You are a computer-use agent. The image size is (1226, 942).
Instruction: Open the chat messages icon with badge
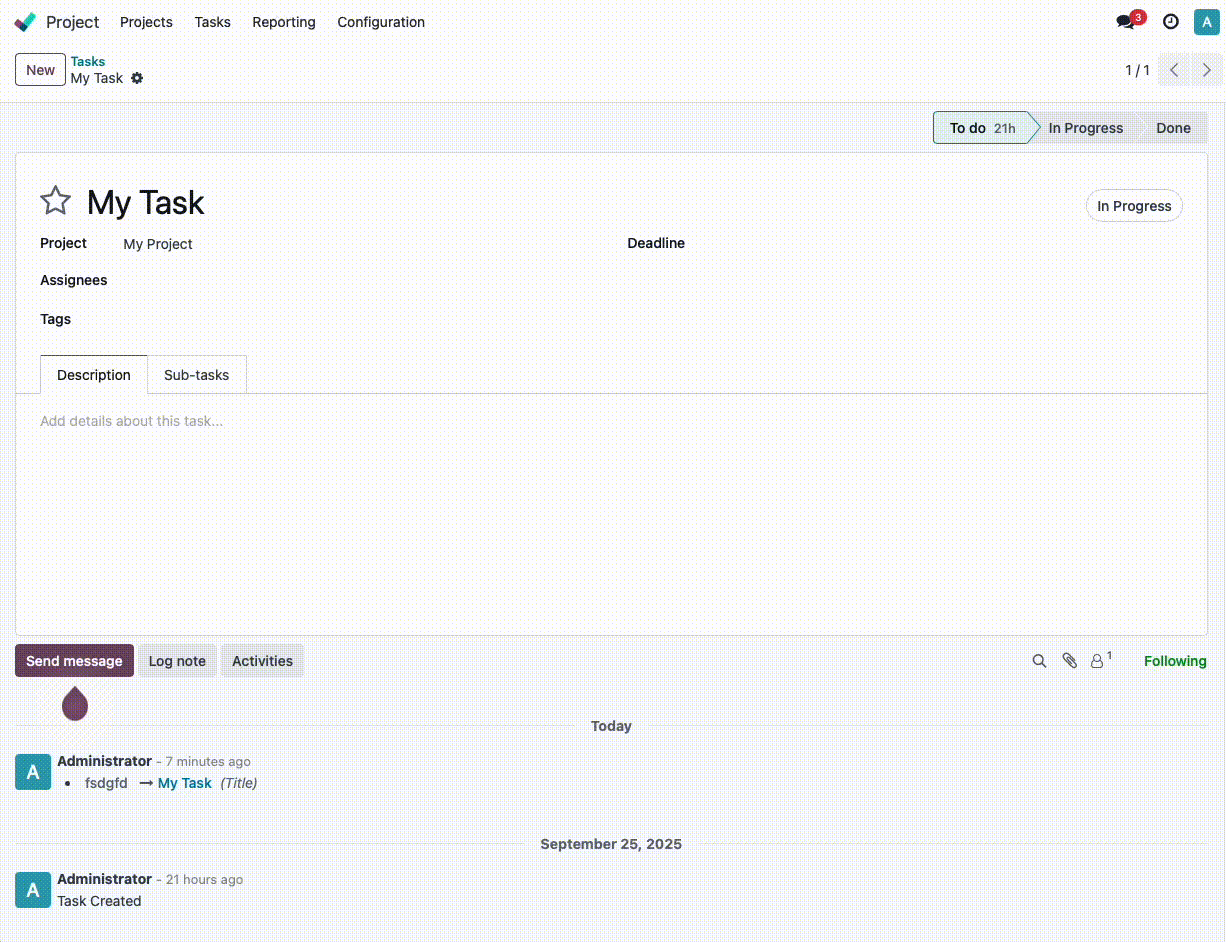coord(1126,22)
